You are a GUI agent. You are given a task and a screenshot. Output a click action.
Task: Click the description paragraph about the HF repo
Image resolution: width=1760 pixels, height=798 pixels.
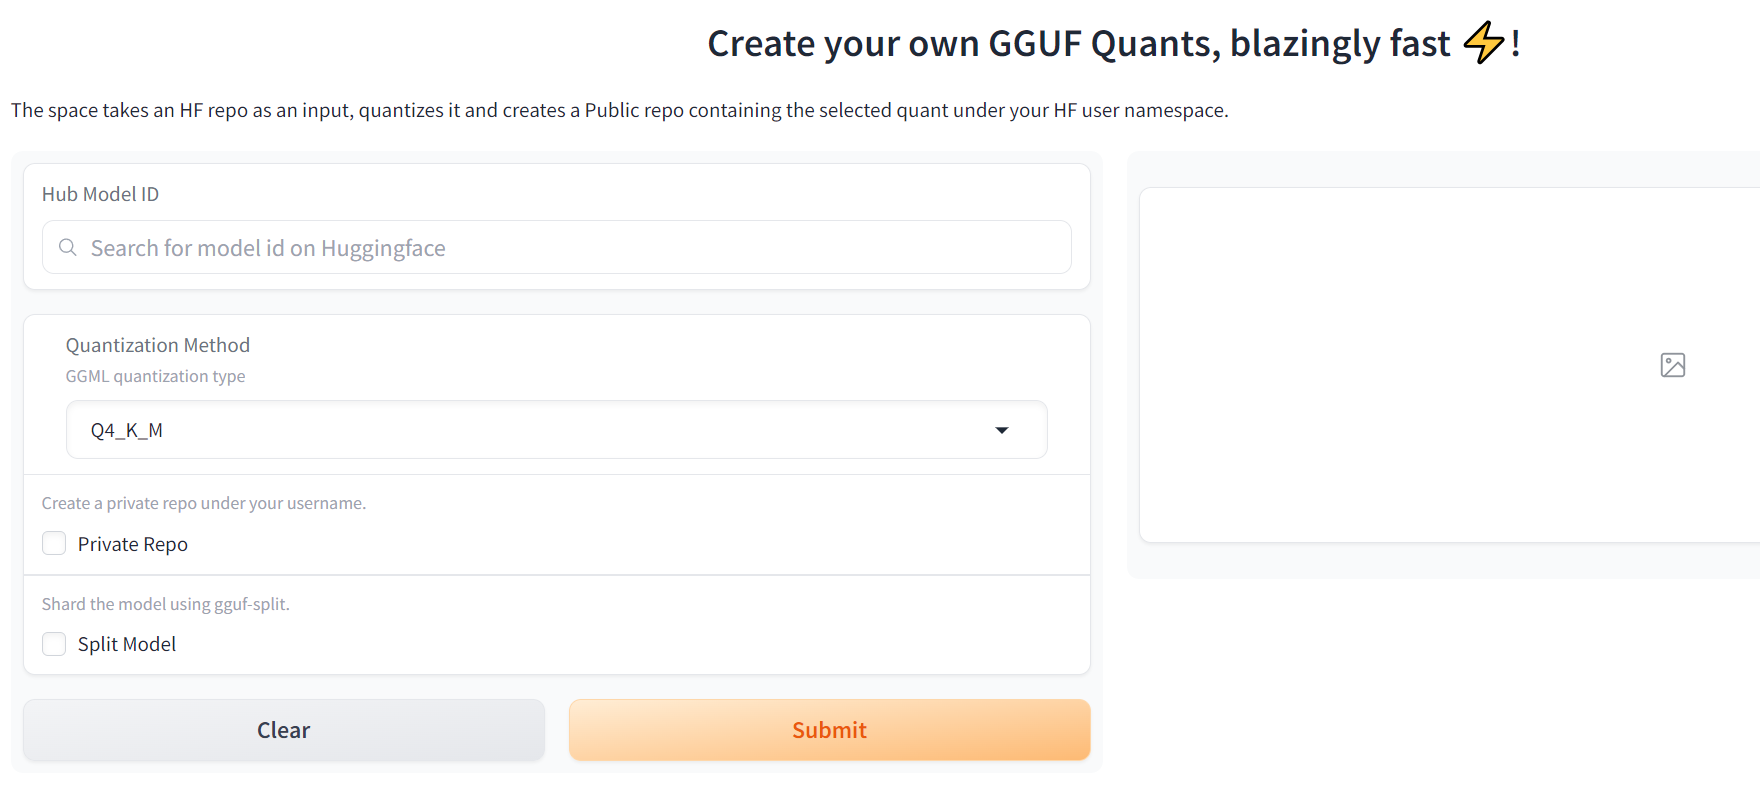pos(619,110)
